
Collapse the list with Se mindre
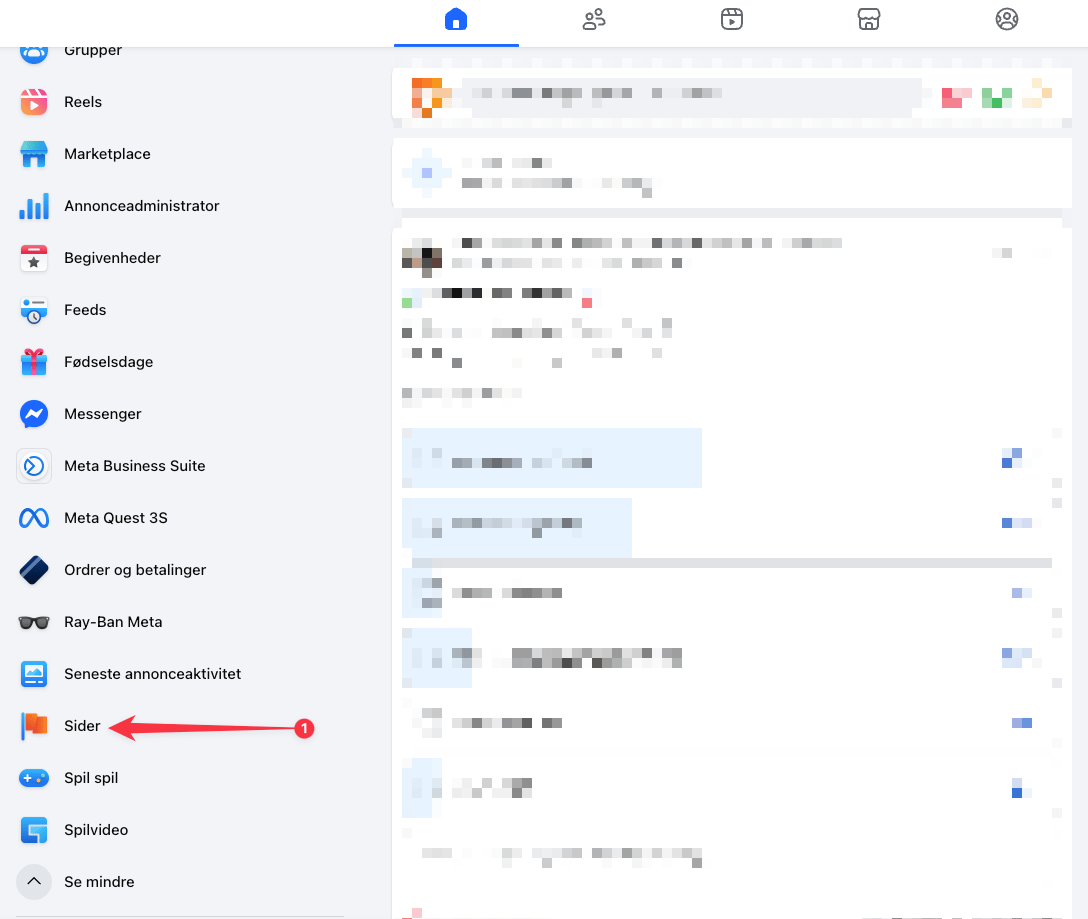pos(76,882)
